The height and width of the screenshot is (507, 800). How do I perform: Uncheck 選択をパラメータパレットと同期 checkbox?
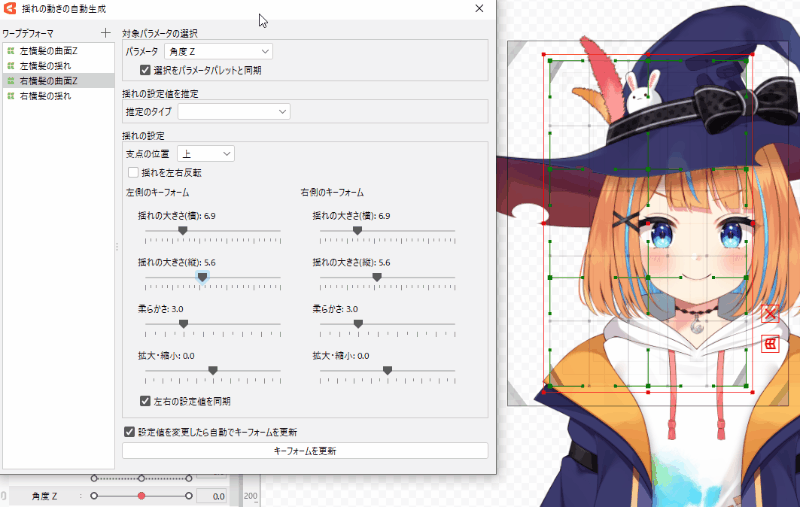[146, 70]
